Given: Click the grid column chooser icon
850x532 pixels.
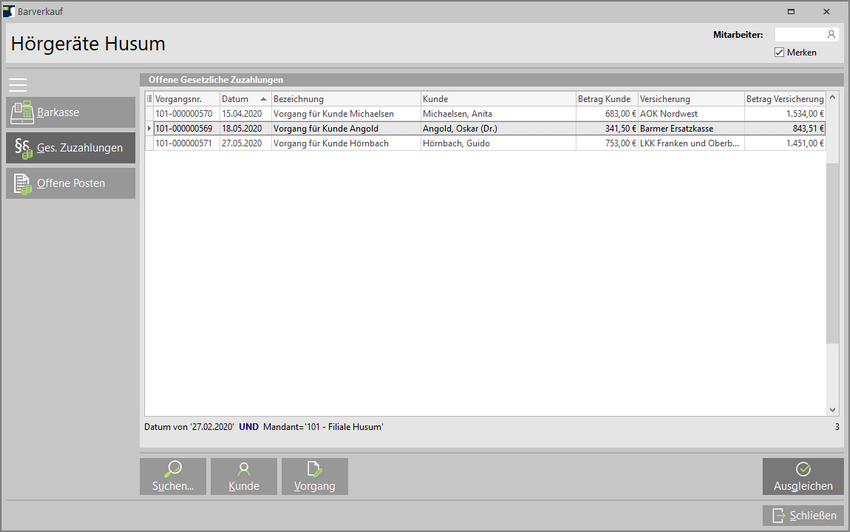Looking at the screenshot, I should coord(150,99).
